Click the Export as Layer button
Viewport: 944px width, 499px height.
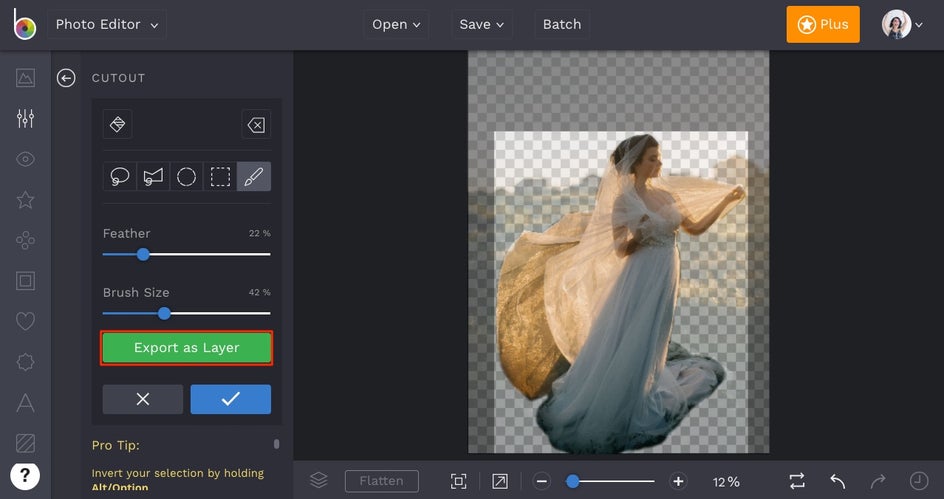[186, 348]
